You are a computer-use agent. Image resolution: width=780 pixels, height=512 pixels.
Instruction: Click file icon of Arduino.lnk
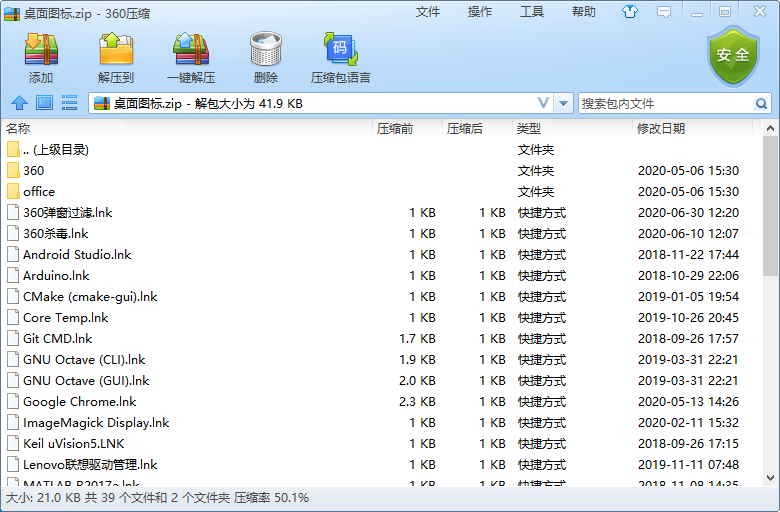13,275
